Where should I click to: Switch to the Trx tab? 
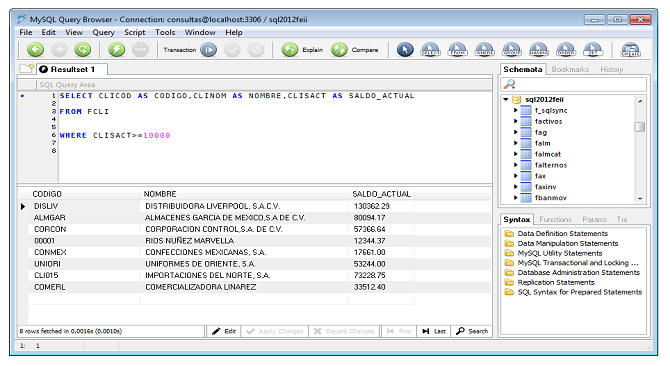pos(622,219)
